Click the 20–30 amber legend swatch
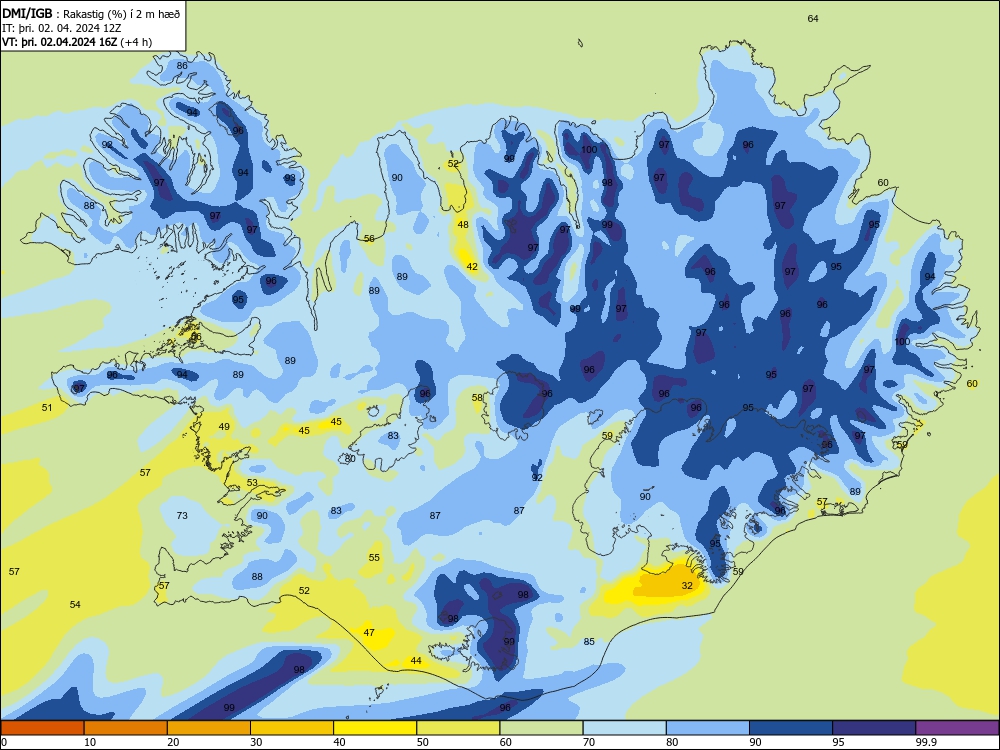The height and width of the screenshot is (750, 1000). tap(209, 728)
